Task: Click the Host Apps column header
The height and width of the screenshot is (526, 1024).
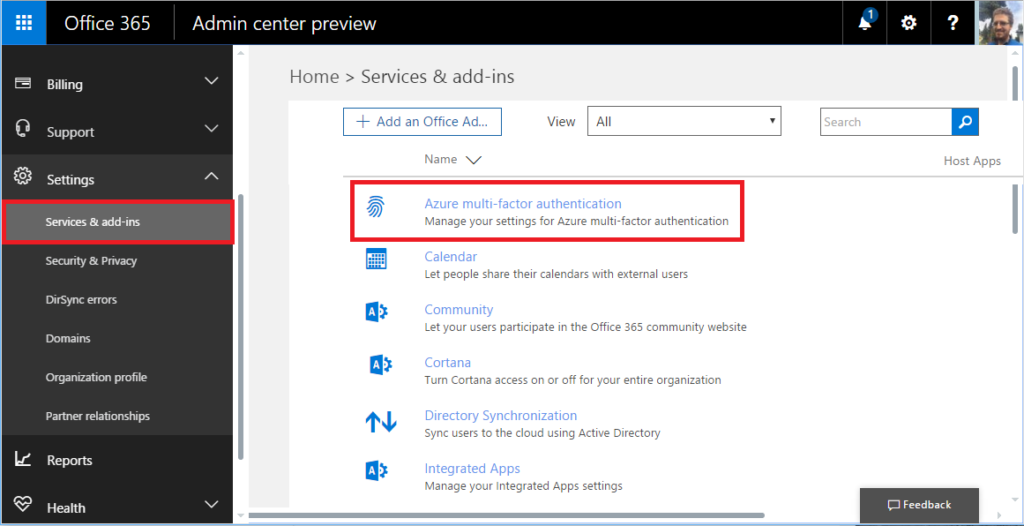Action: (x=972, y=161)
